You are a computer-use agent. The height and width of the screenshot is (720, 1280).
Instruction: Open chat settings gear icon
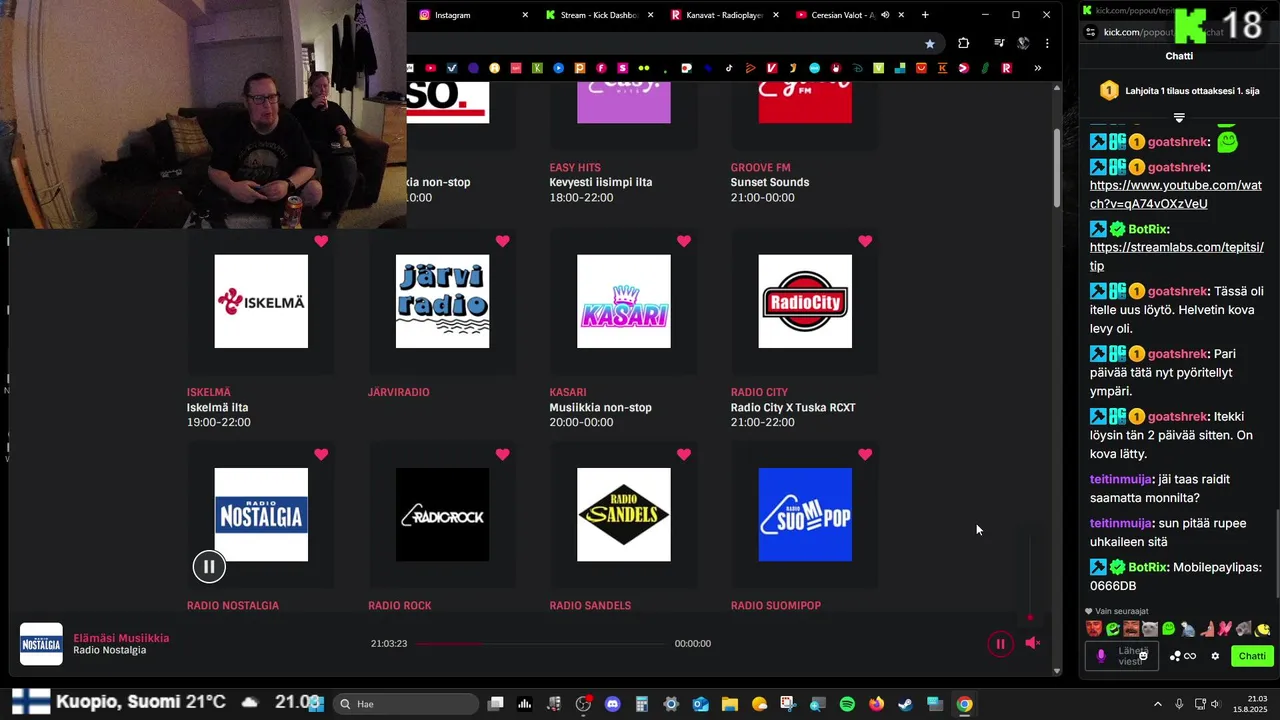click(1215, 656)
